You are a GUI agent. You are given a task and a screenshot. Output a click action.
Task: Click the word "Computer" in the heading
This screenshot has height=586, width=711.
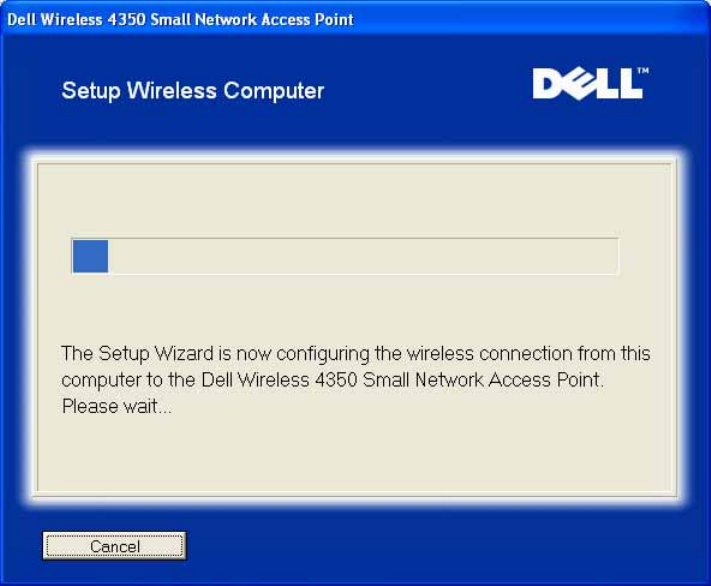[x=274, y=91]
